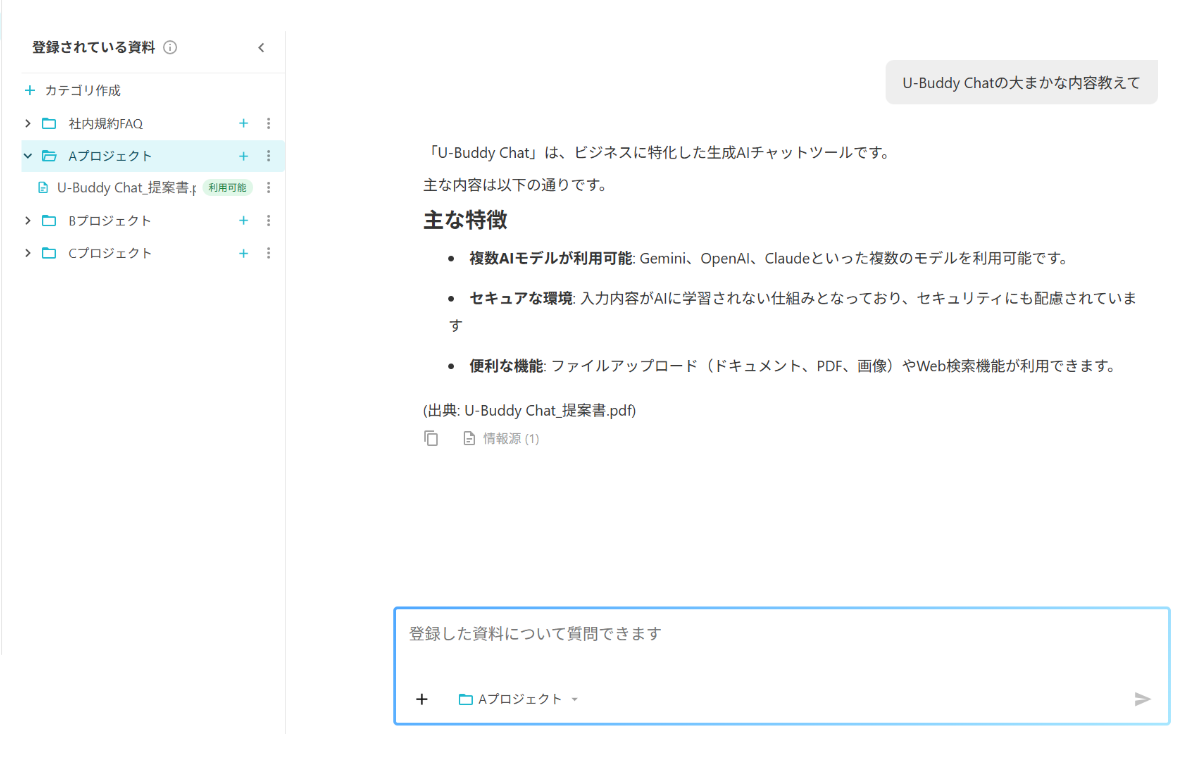The width and height of the screenshot is (1197, 765).
Task: Click the 社内規約FAQ folder icon
Action: pos(49,123)
